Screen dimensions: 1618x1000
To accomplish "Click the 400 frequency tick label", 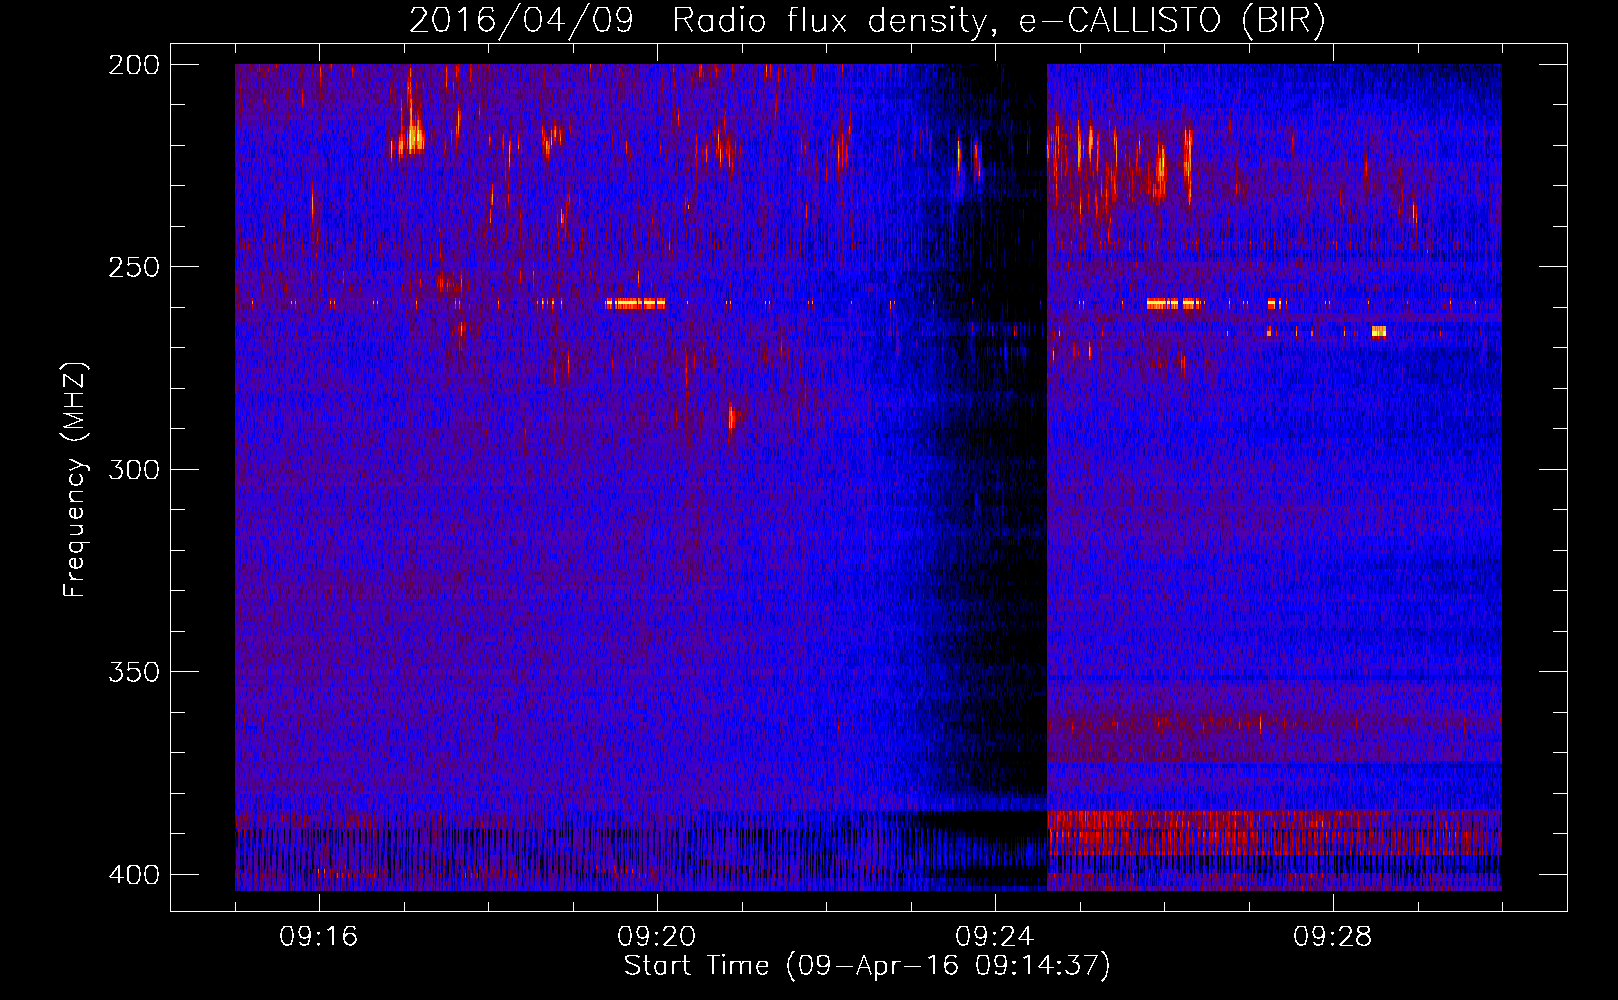I will (133, 874).
